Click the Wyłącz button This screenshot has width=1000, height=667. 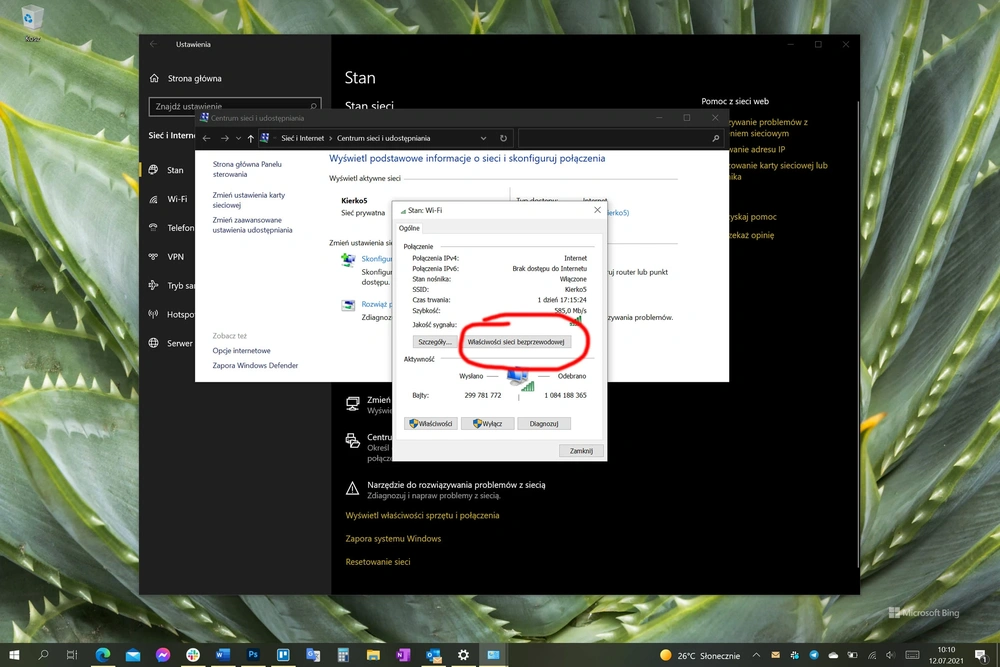click(487, 423)
